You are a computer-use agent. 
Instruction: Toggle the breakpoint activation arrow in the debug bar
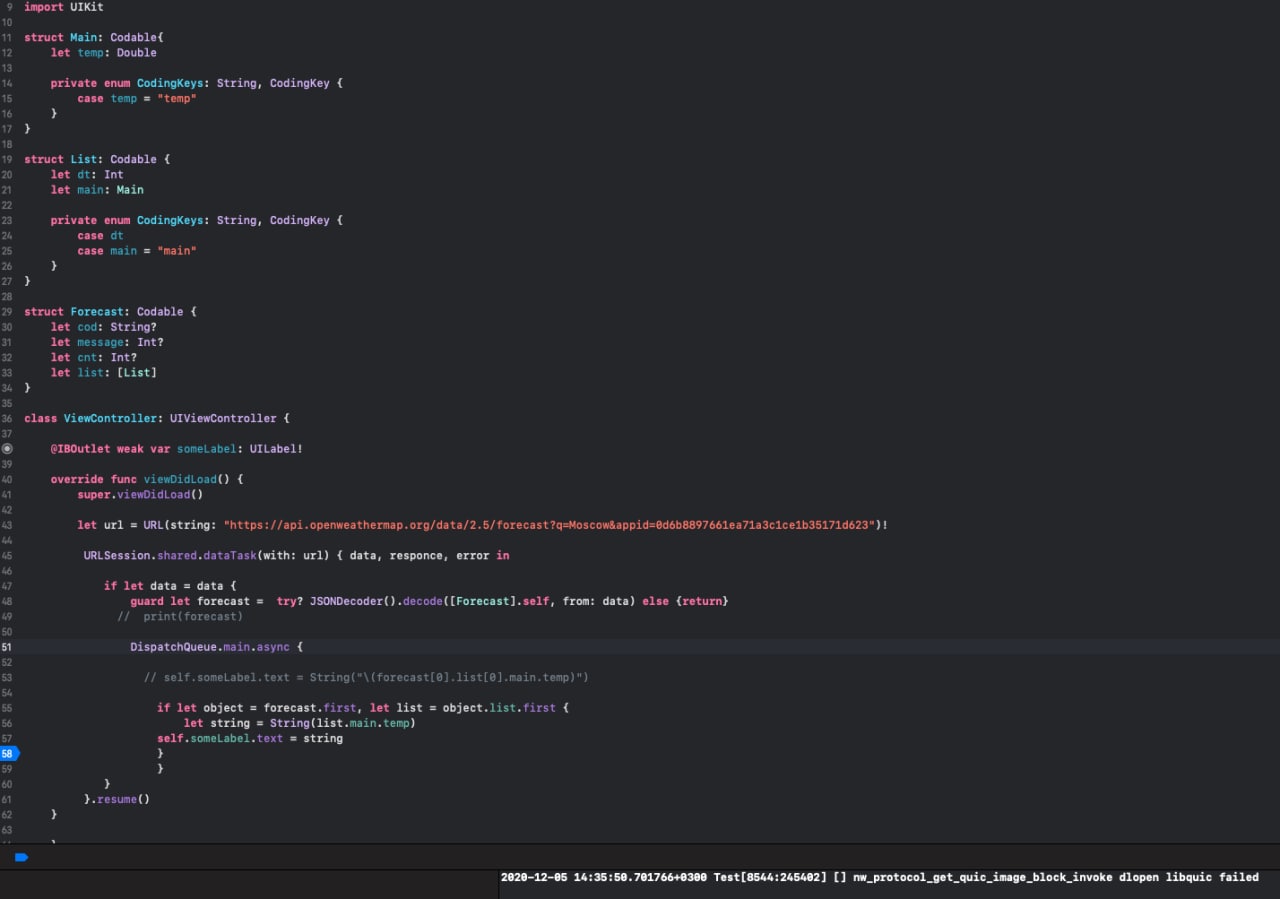[x=21, y=857]
